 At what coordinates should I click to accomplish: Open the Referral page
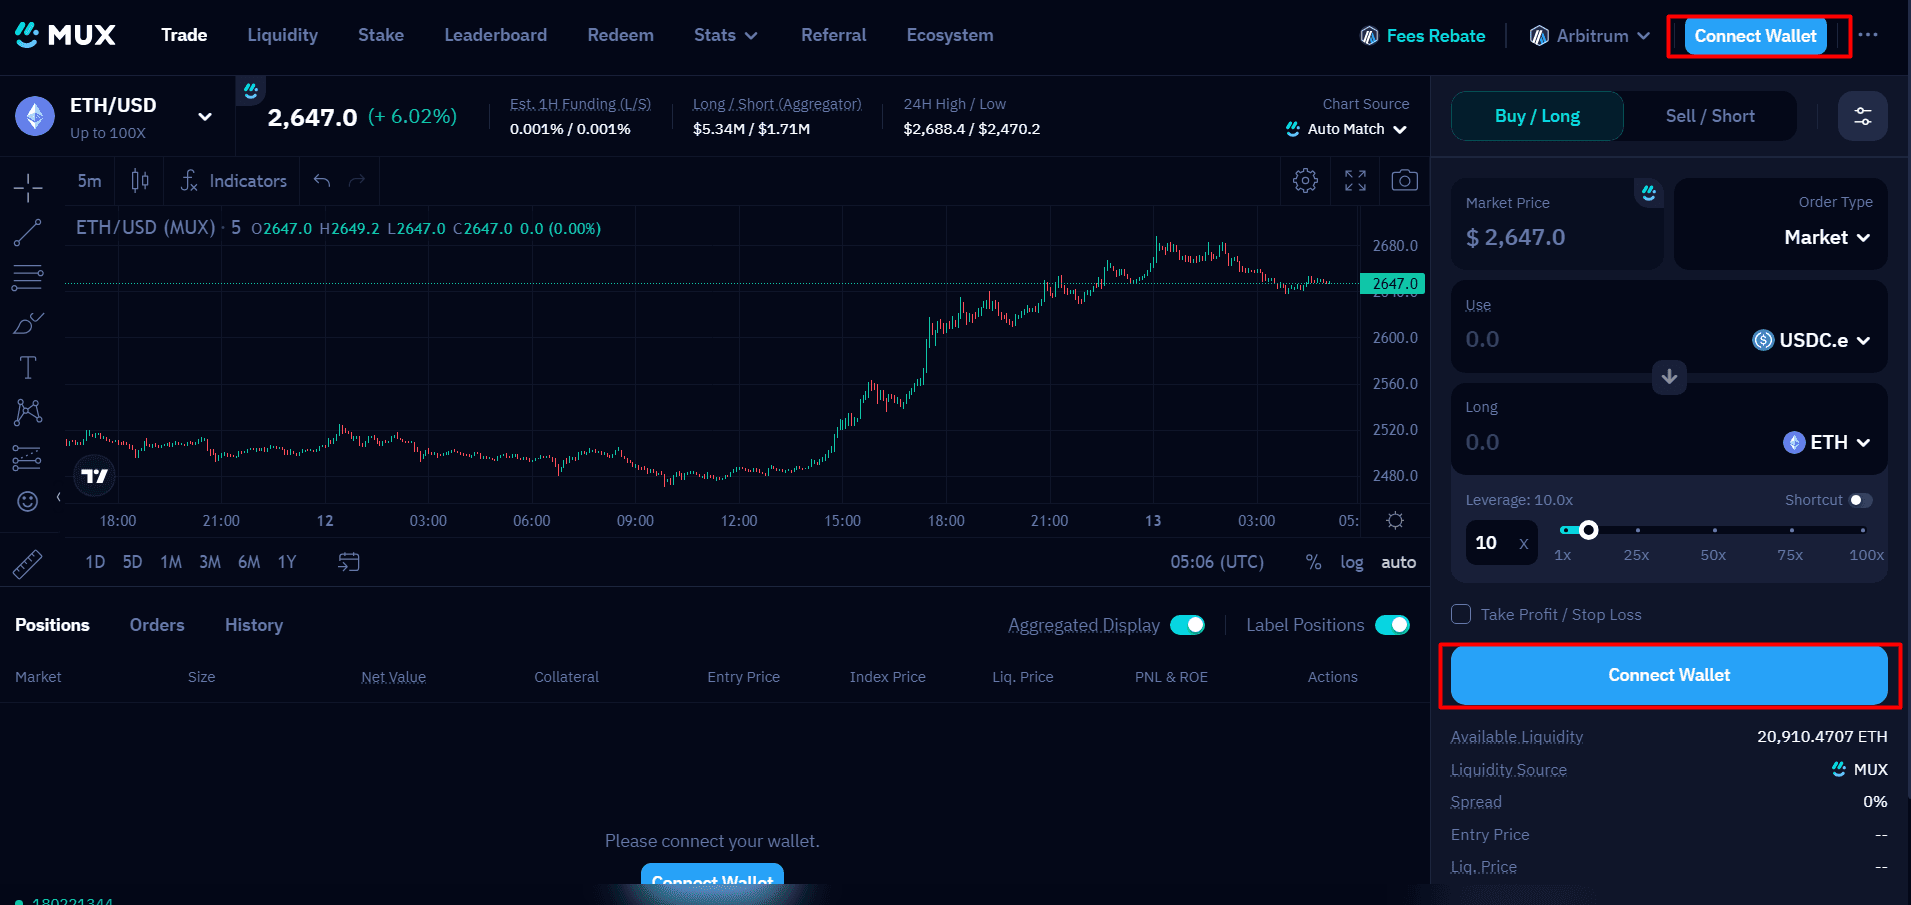click(833, 35)
